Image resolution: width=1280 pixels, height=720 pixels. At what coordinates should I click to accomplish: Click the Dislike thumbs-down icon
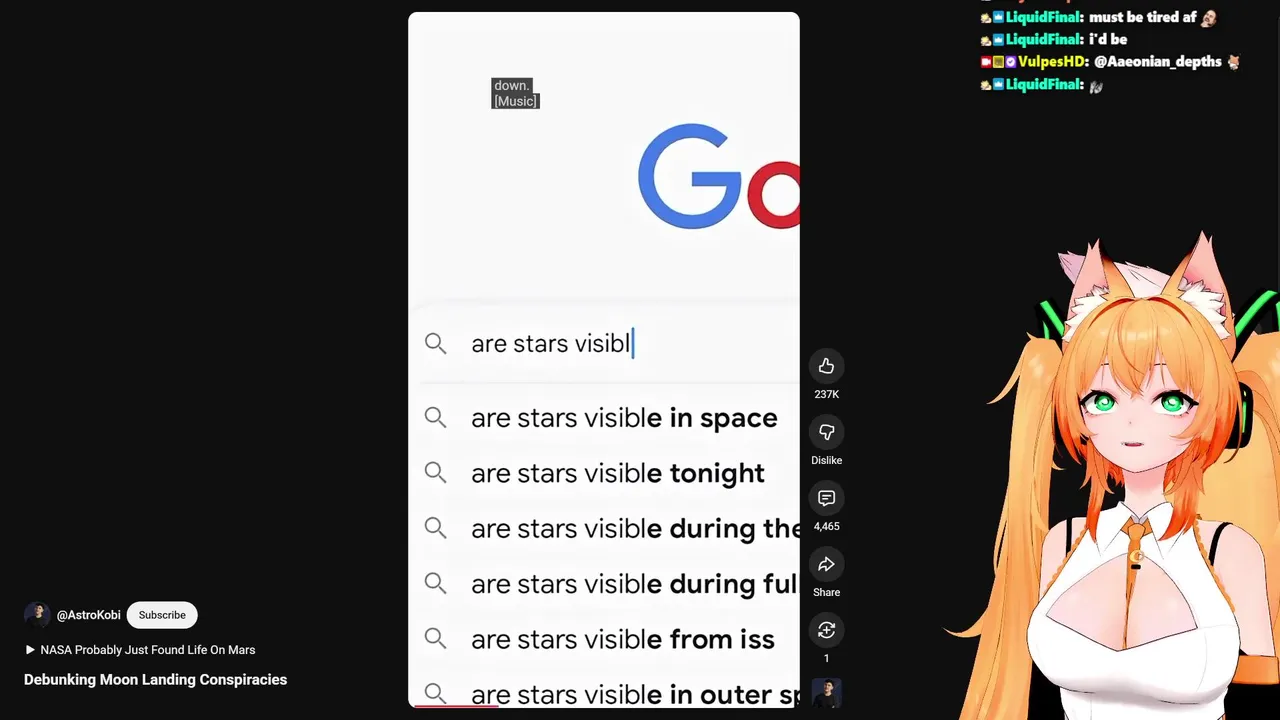826,432
